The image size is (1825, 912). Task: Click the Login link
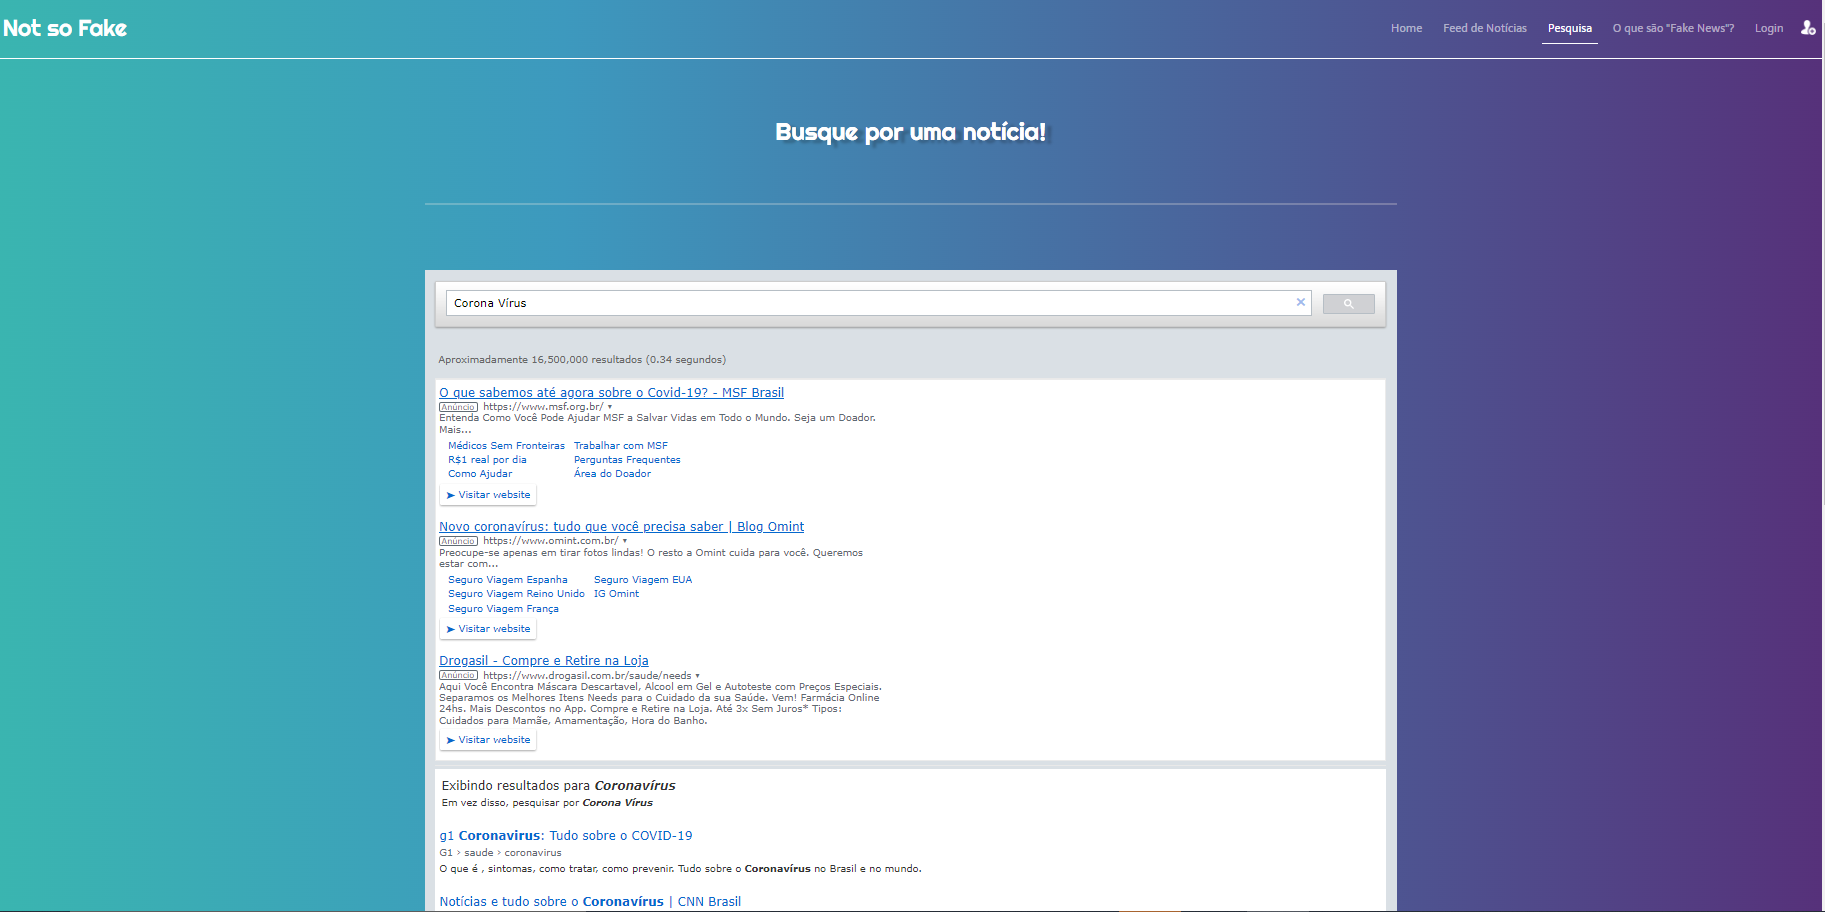coord(1768,28)
